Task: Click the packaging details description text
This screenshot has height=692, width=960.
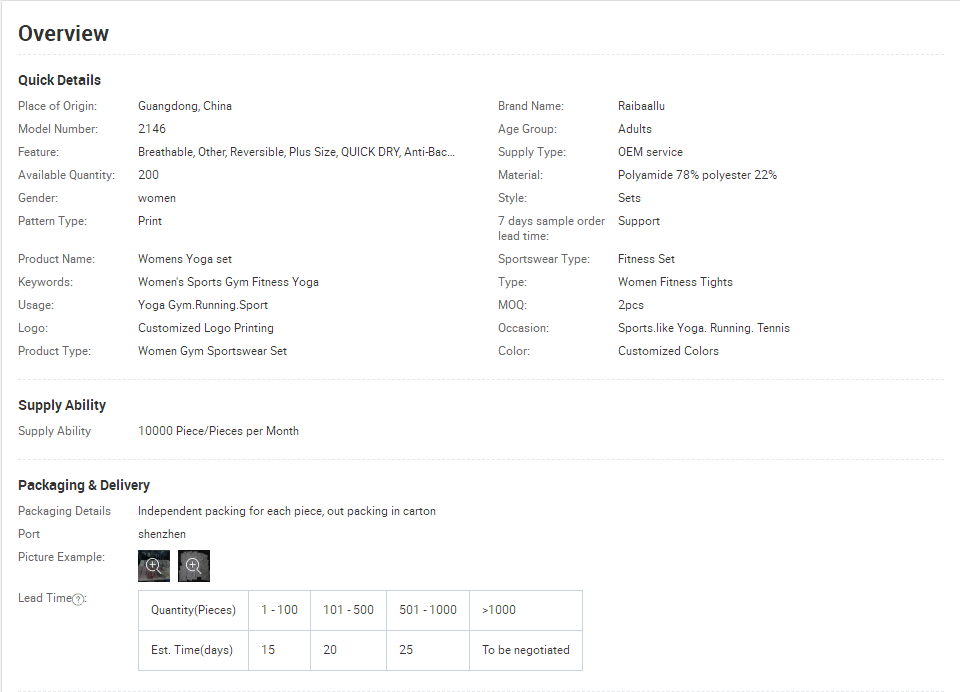Action: [287, 511]
